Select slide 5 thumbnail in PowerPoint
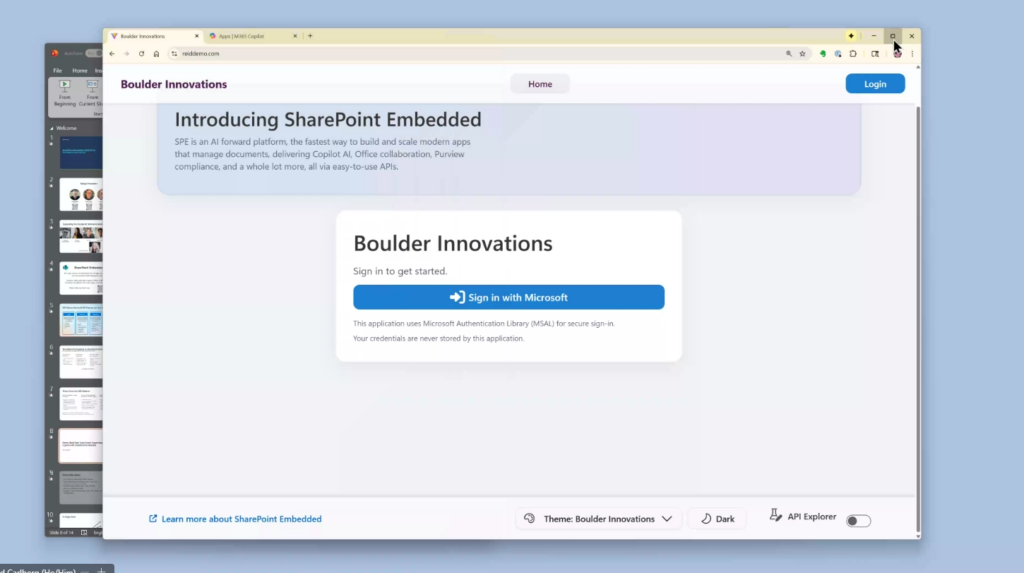This screenshot has width=1024, height=573. point(81,320)
